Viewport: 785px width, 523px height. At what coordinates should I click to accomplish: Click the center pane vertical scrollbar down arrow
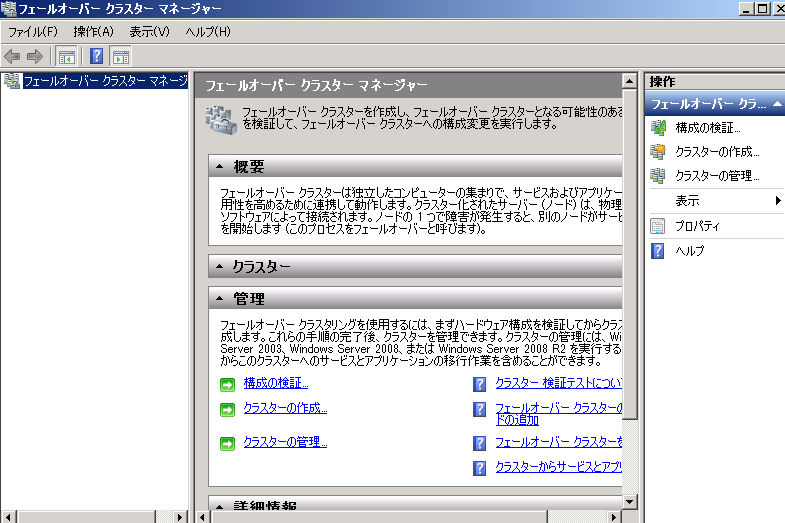click(629, 501)
